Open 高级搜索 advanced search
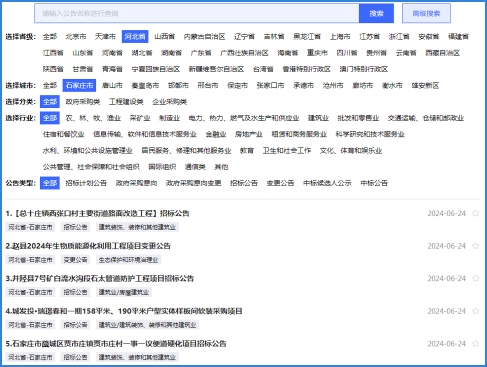The width and height of the screenshot is (487, 367). [x=426, y=13]
